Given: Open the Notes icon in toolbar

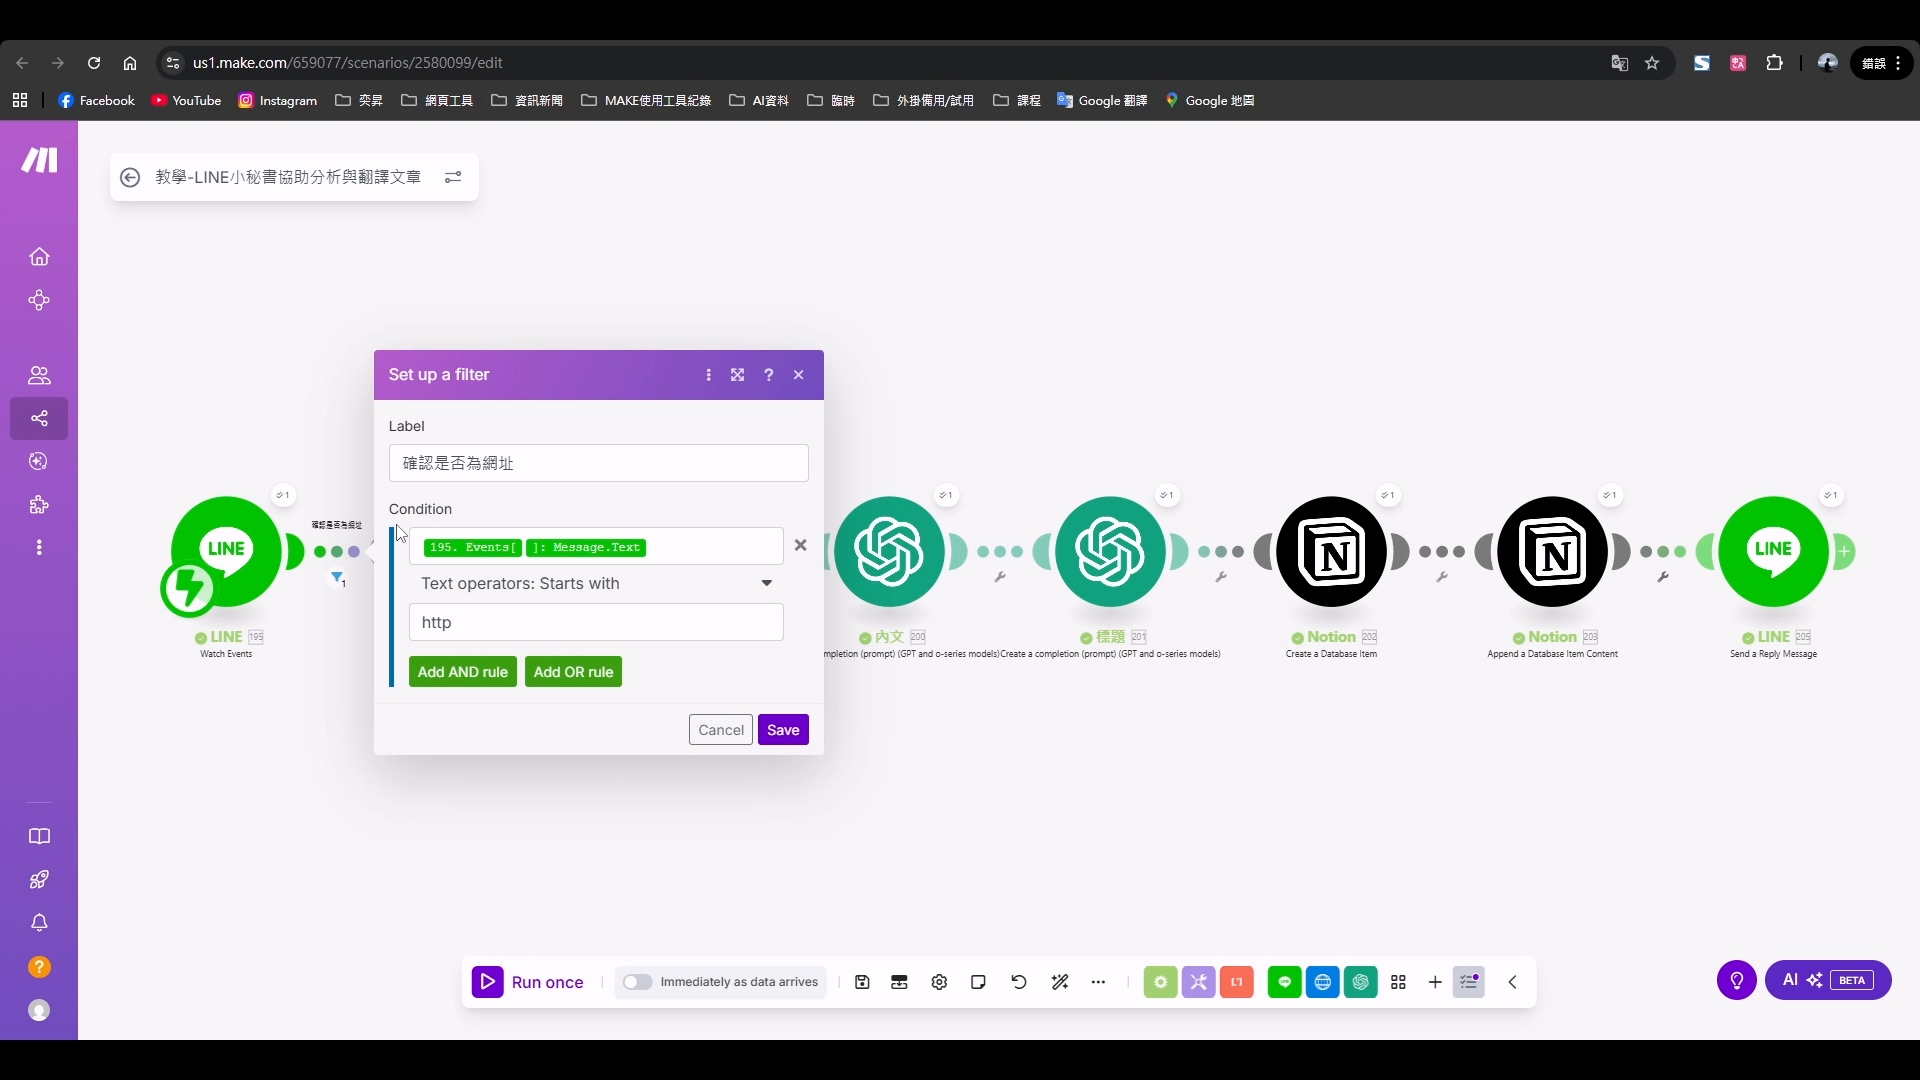Looking at the screenshot, I should [978, 982].
